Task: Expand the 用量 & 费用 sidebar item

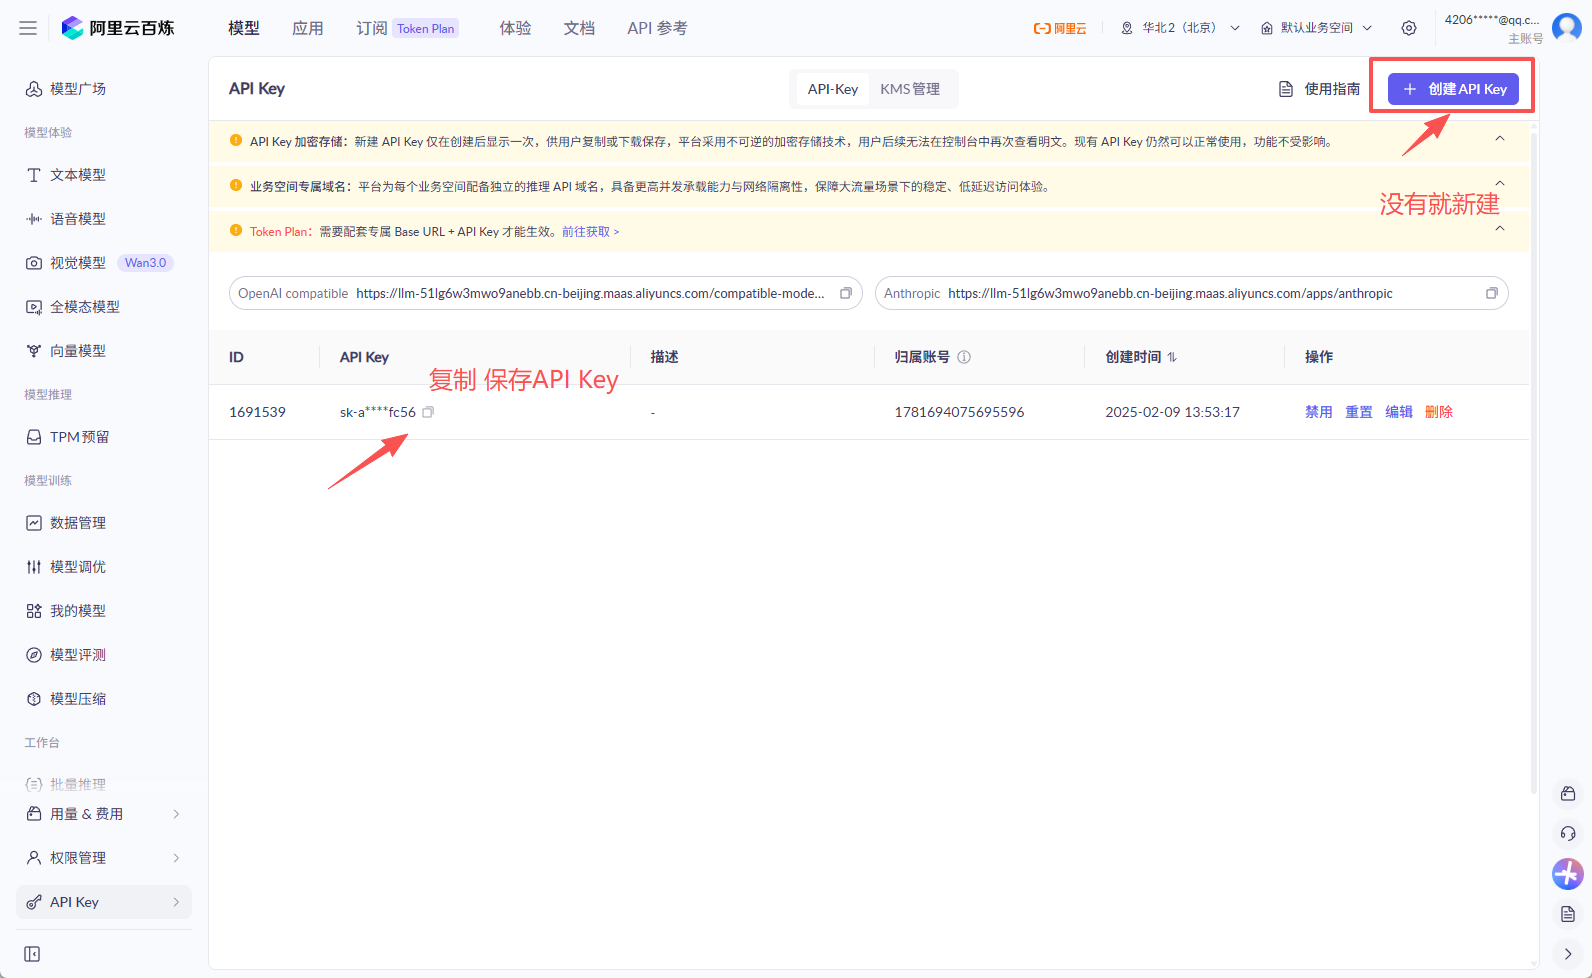Action: [x=104, y=814]
